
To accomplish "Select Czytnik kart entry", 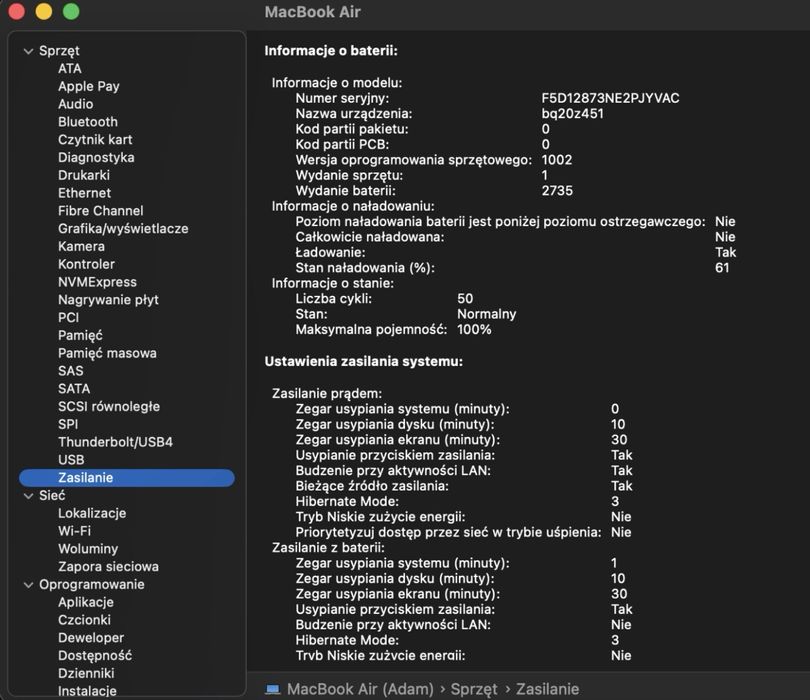I will point(95,139).
